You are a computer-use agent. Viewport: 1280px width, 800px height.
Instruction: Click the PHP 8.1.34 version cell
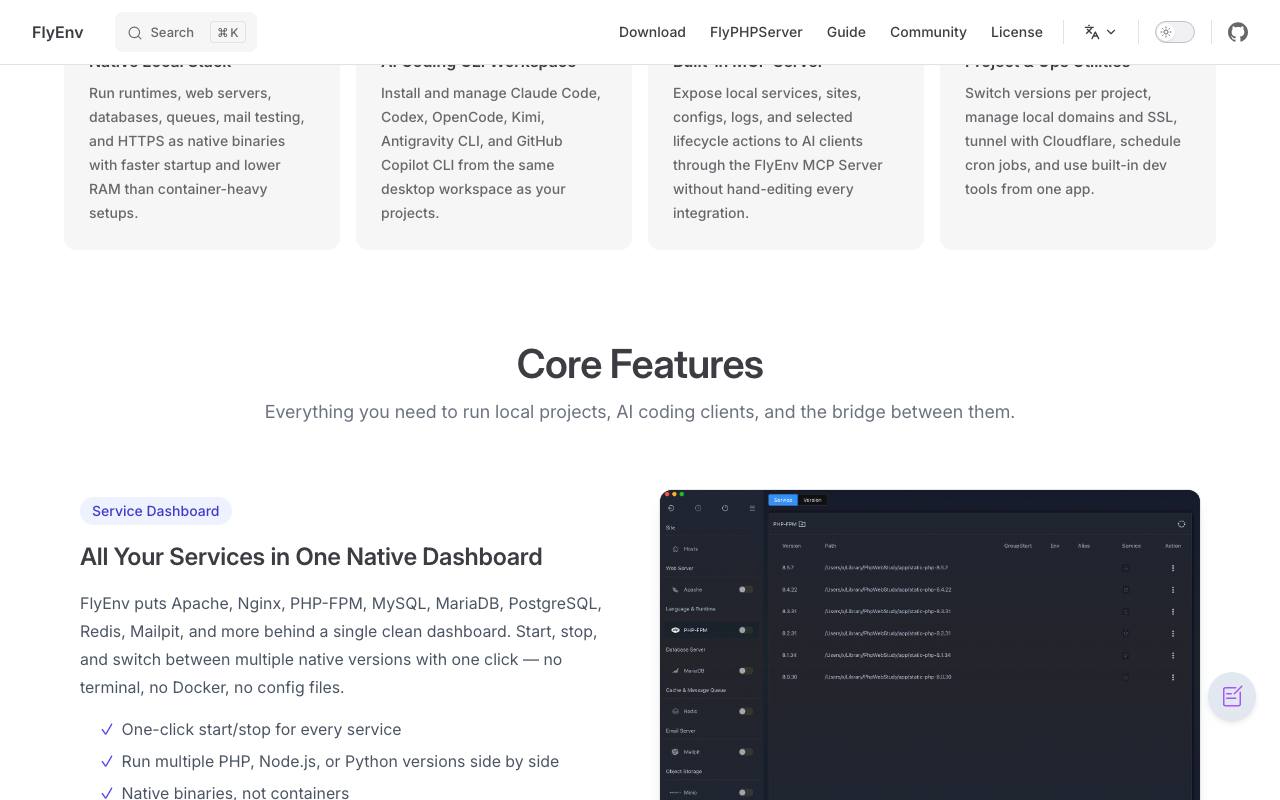790,655
